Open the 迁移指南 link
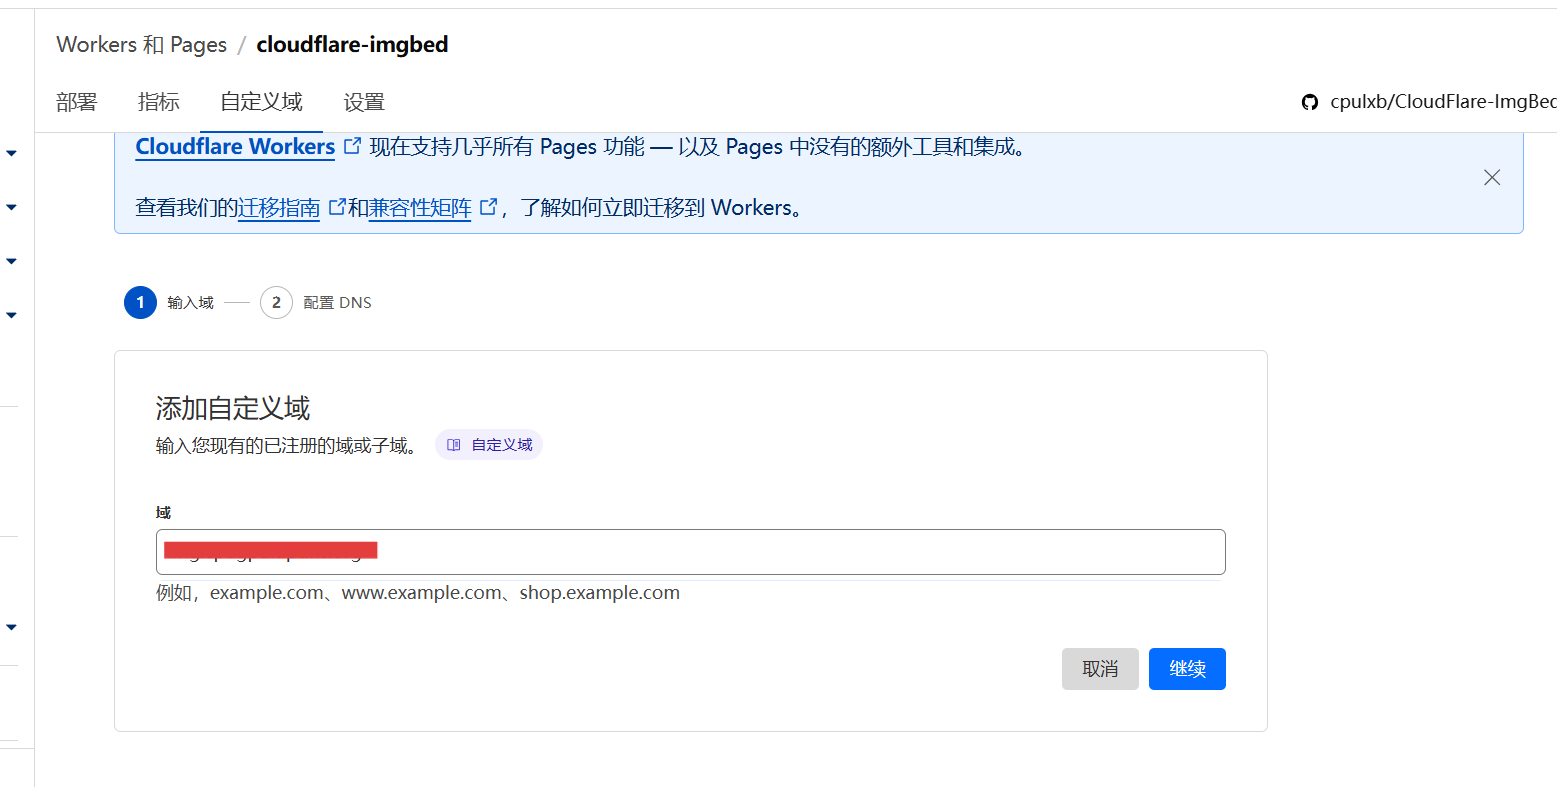This screenshot has width=1557, height=787. (x=279, y=208)
